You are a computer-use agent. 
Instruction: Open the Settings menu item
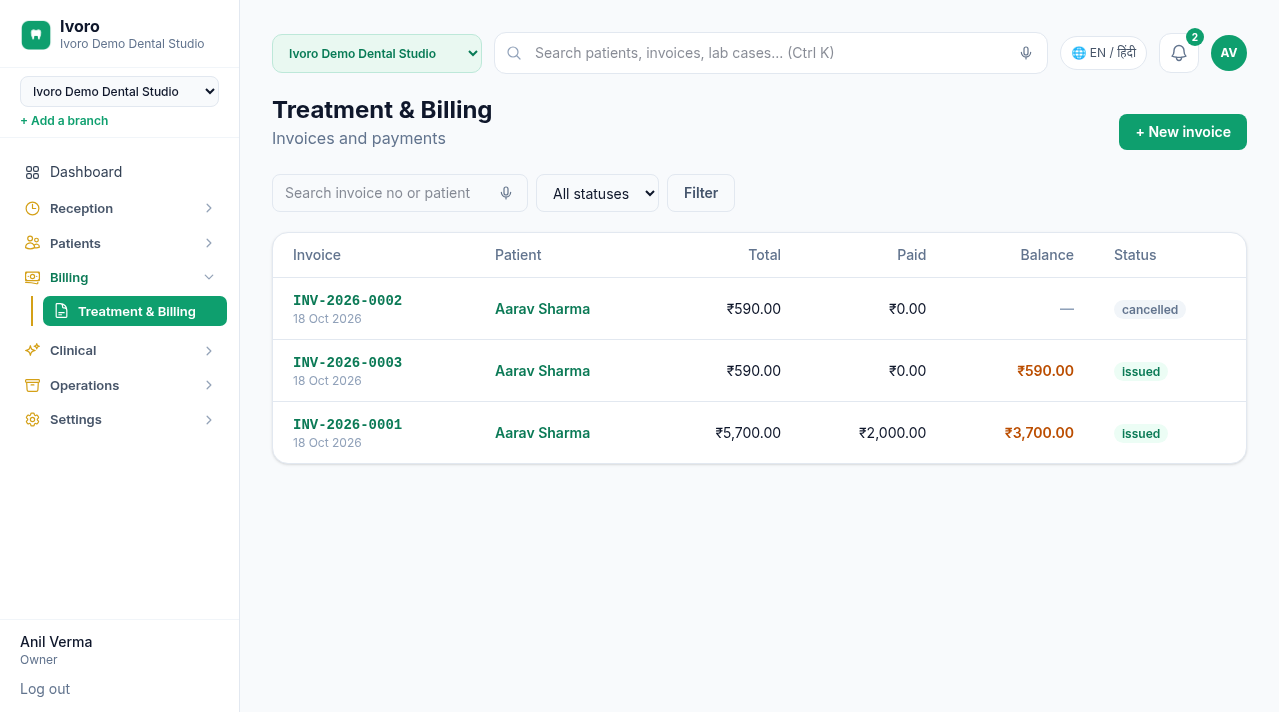pos(120,419)
